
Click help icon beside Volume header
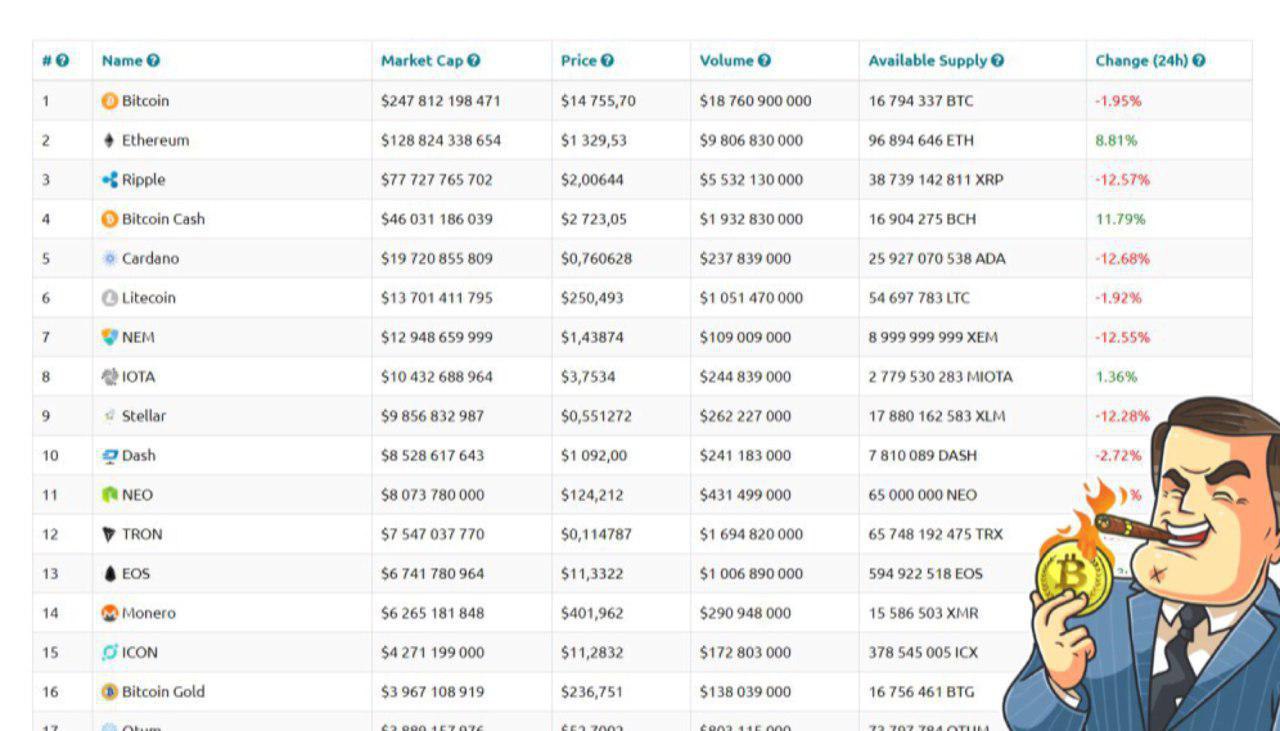tap(764, 61)
